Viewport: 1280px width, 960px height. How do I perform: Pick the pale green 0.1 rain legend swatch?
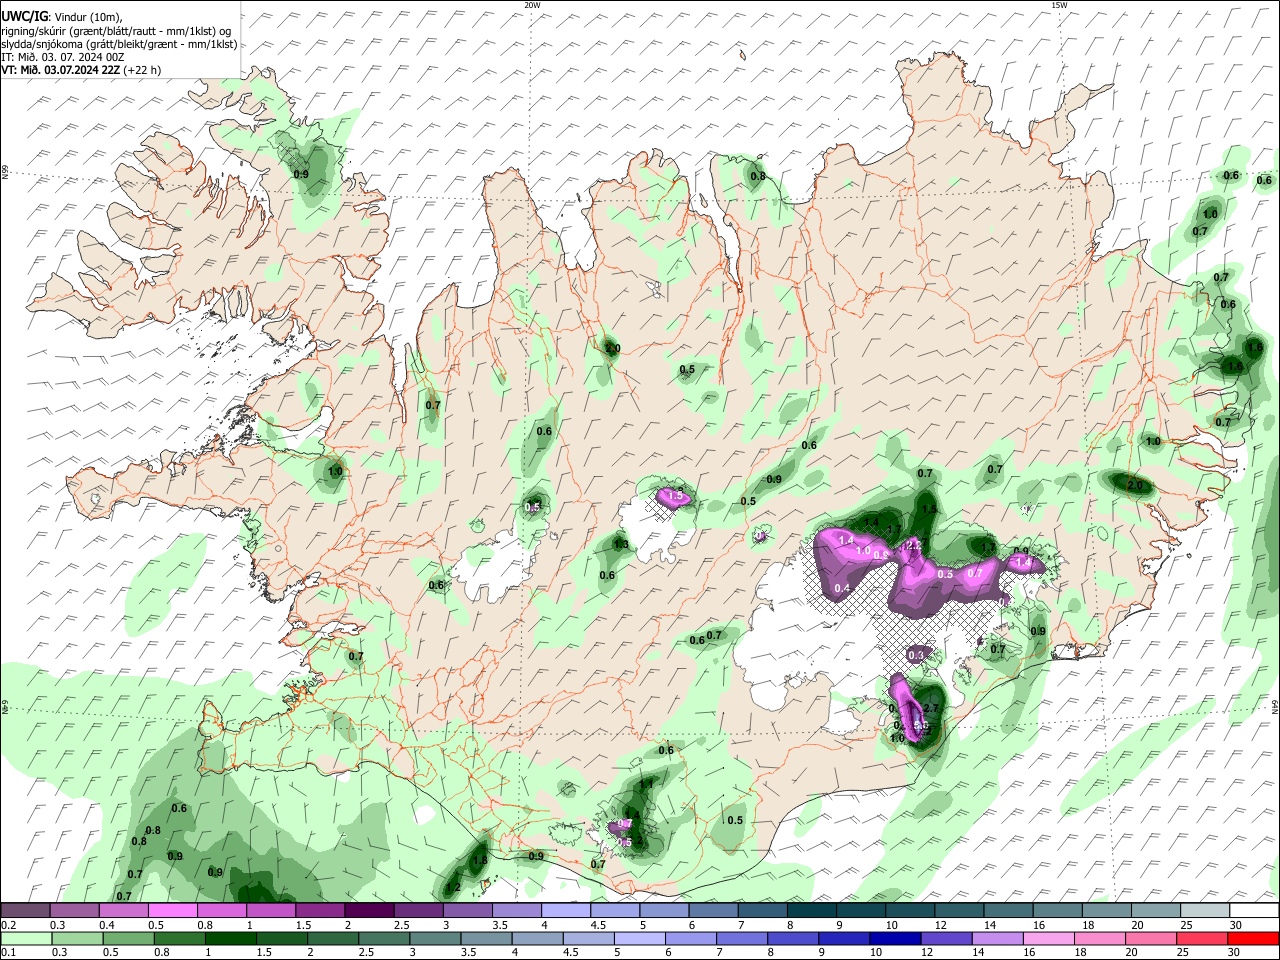point(26,939)
